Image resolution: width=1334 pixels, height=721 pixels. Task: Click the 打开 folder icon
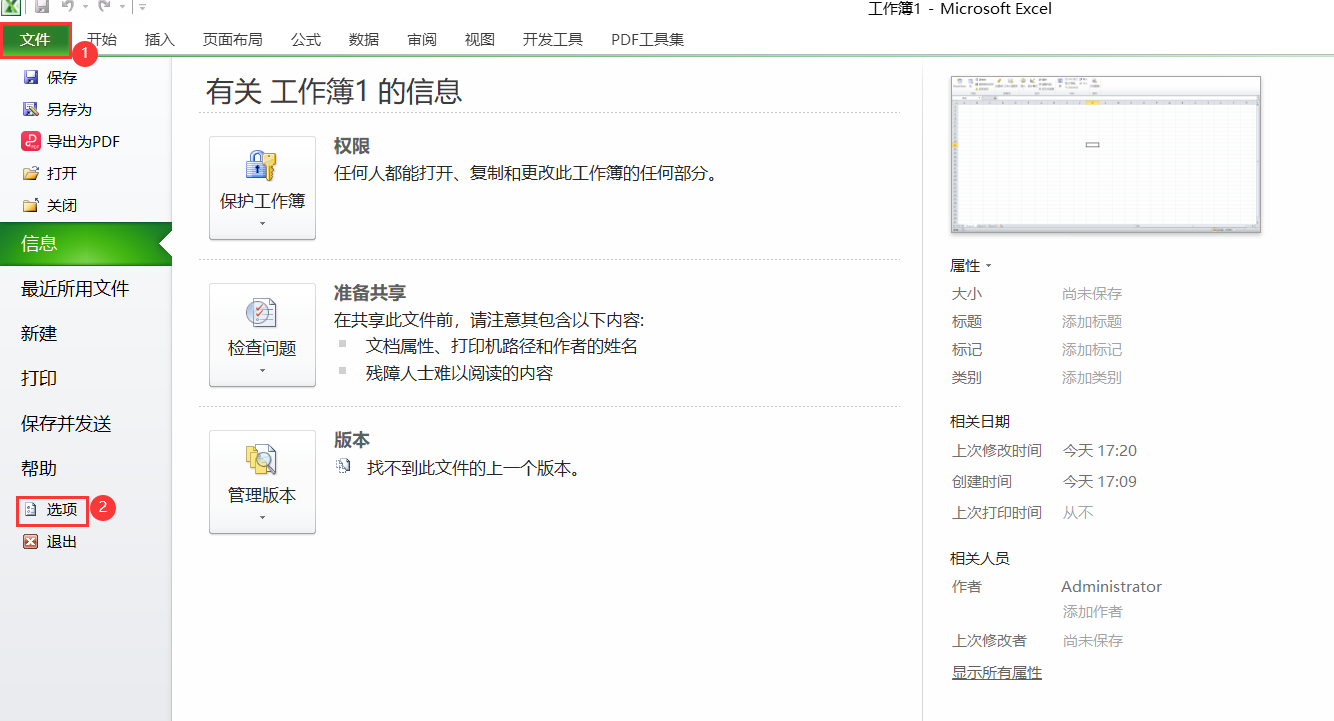pos(31,173)
